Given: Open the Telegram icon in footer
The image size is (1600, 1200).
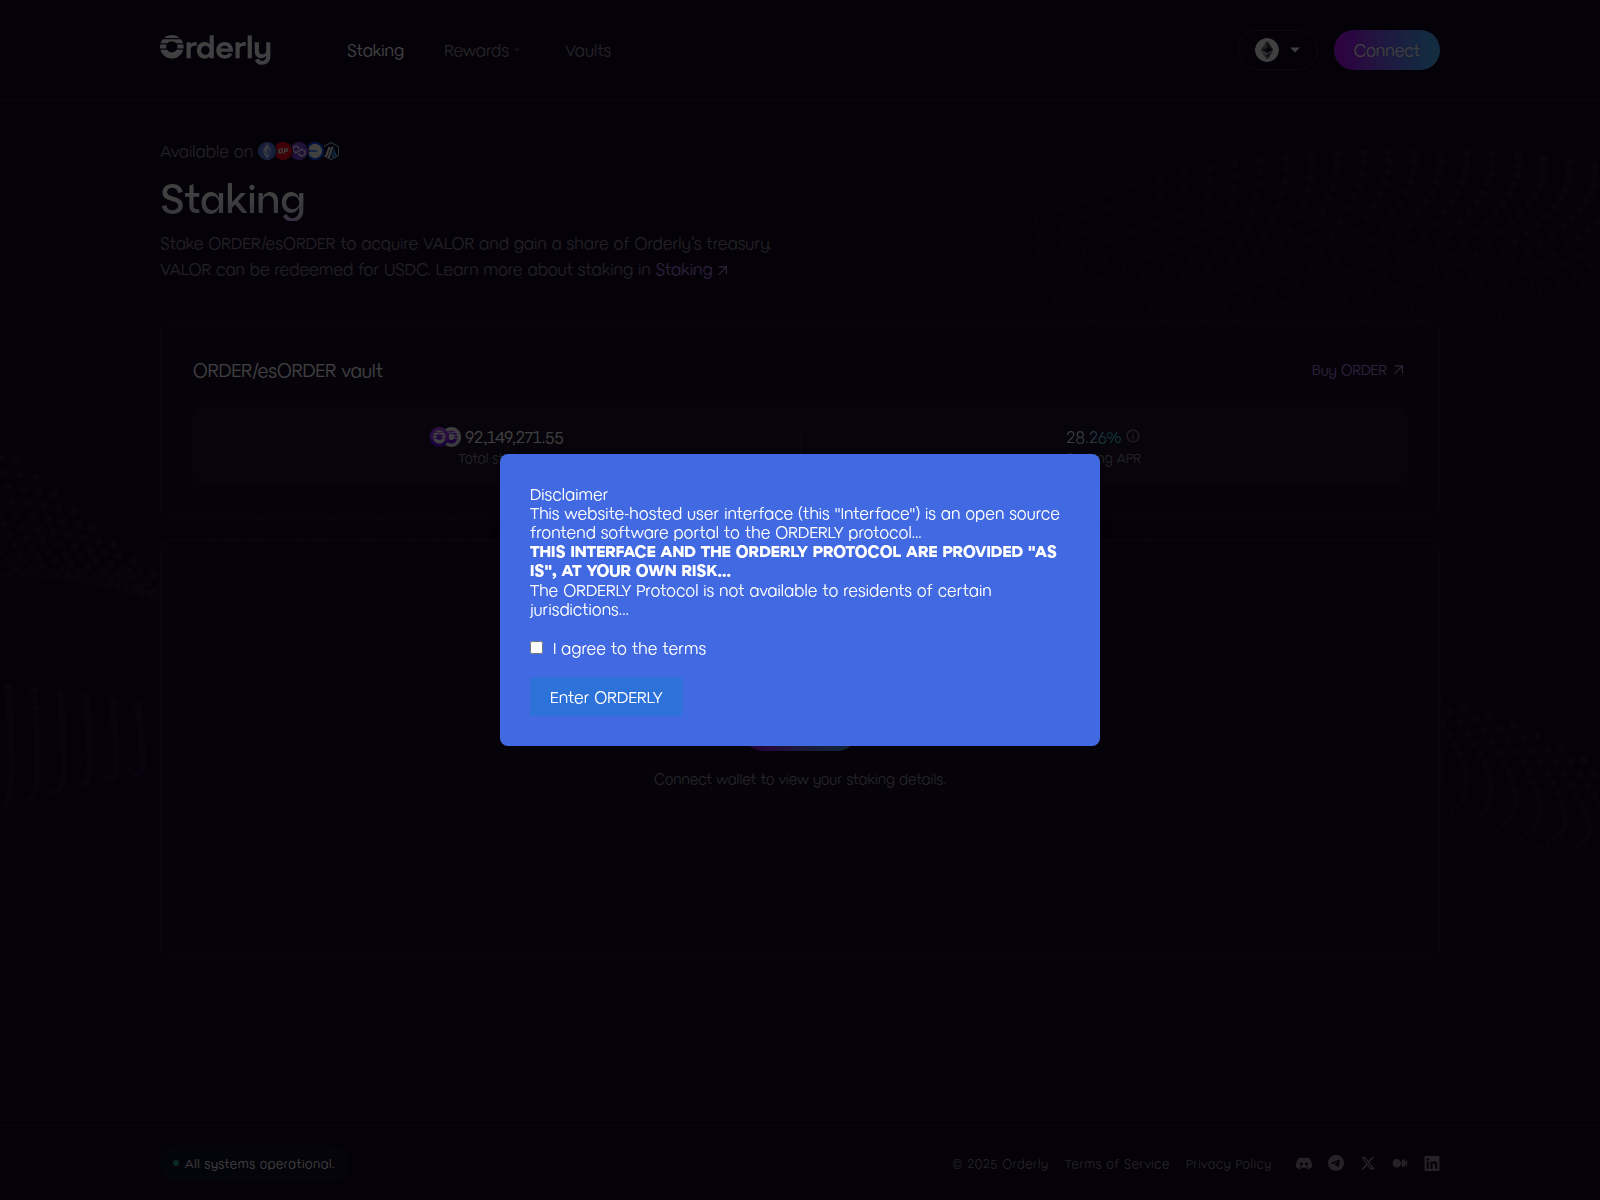Looking at the screenshot, I should coord(1336,1163).
